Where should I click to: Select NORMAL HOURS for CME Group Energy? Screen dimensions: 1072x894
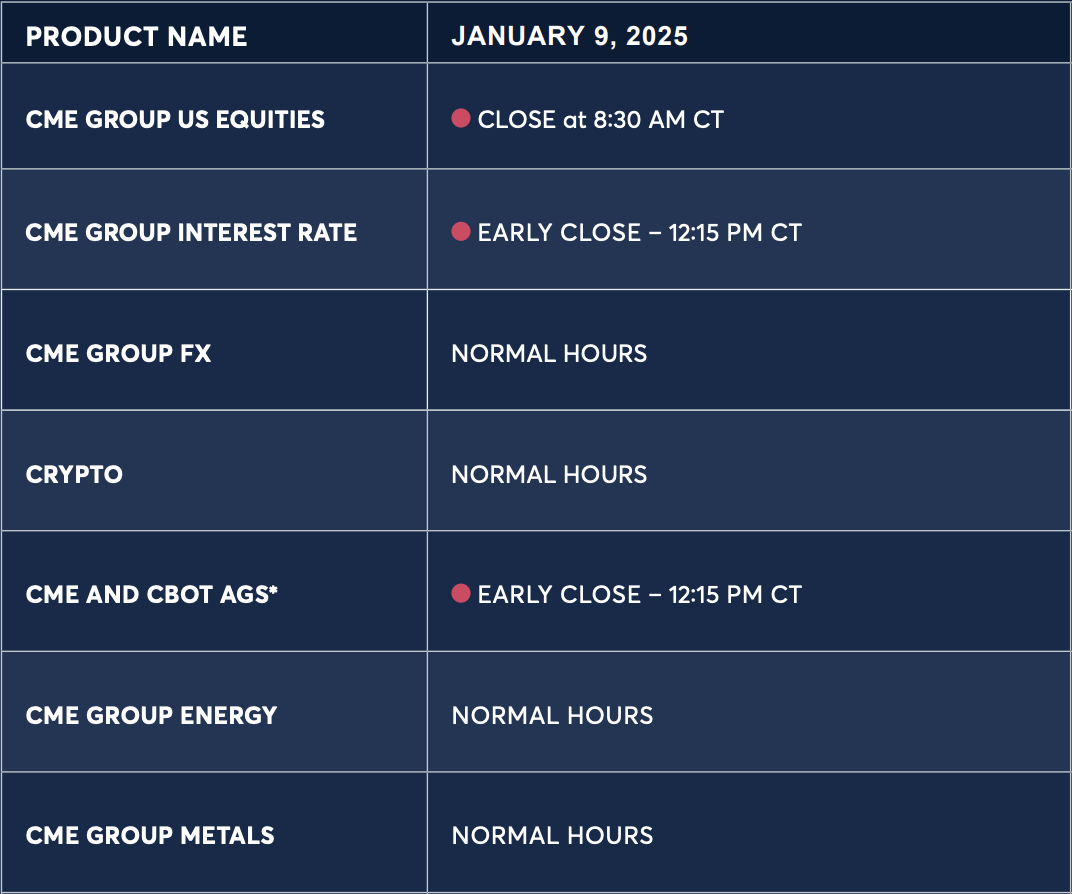coord(552,715)
